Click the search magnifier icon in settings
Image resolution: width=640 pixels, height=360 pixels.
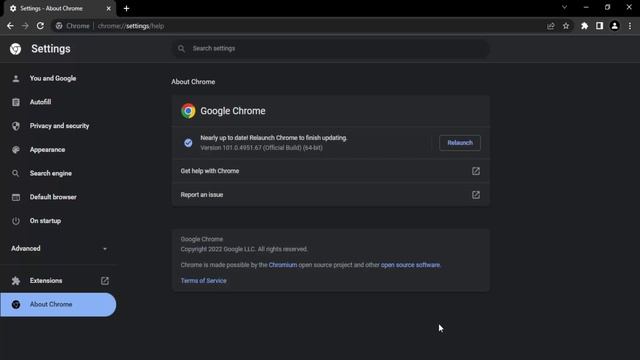[181, 49]
